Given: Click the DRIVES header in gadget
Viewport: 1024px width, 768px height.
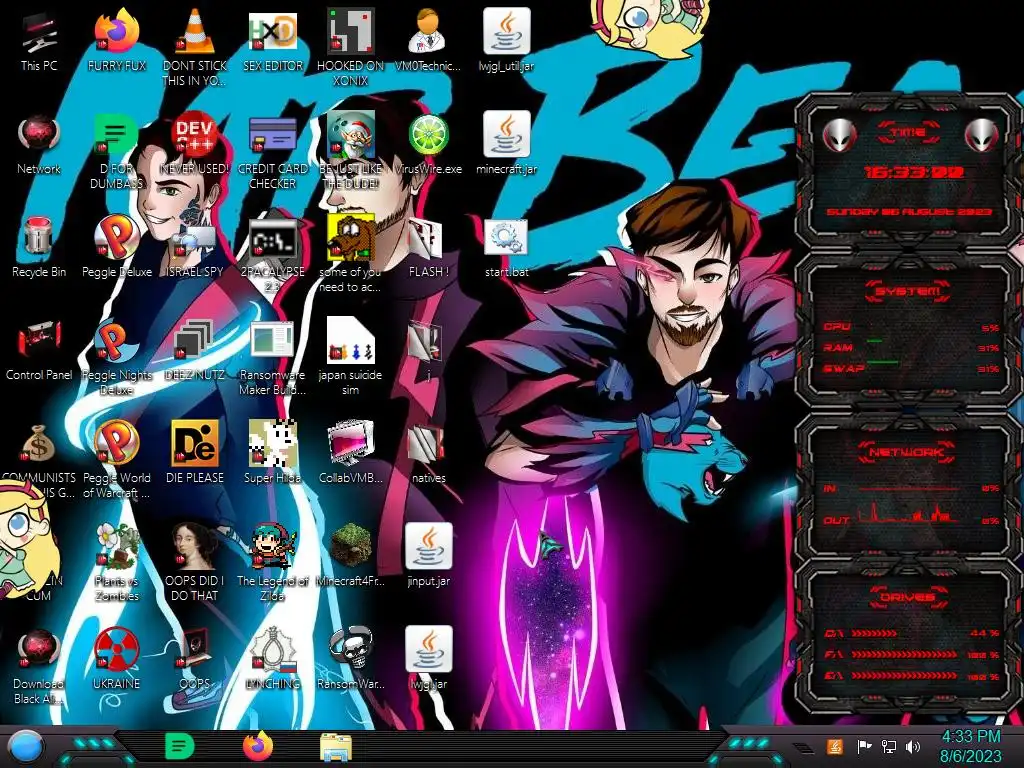Looking at the screenshot, I should (x=907, y=597).
